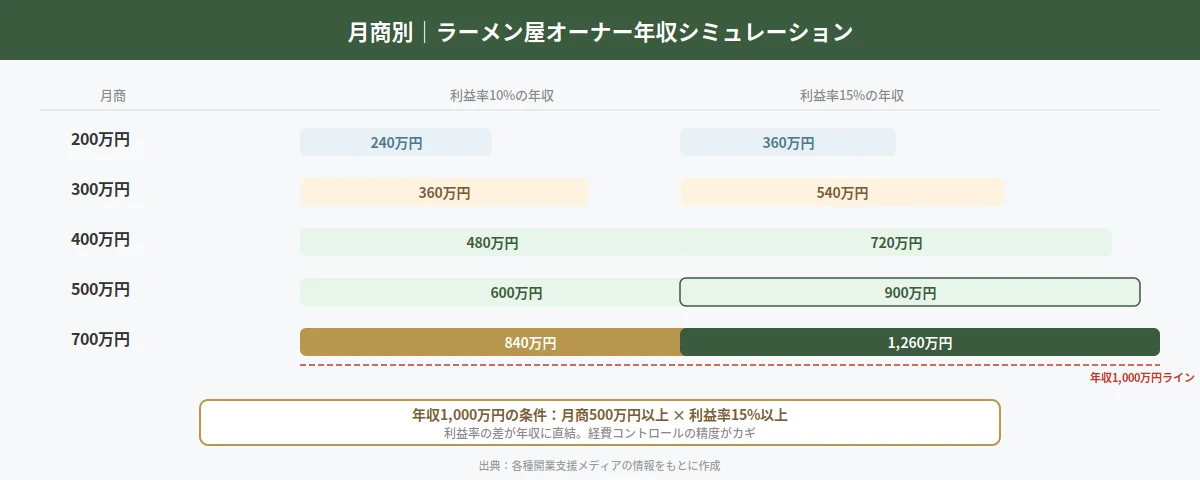This screenshot has width=1200, height=480.
Task: Click the 出典 source credit line
Action: 600,465
